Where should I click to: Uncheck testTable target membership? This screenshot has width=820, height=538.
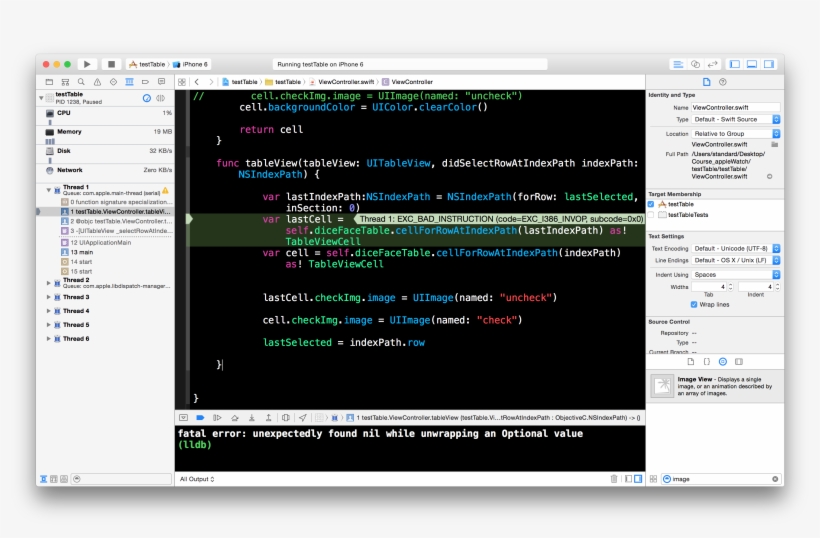[651, 204]
